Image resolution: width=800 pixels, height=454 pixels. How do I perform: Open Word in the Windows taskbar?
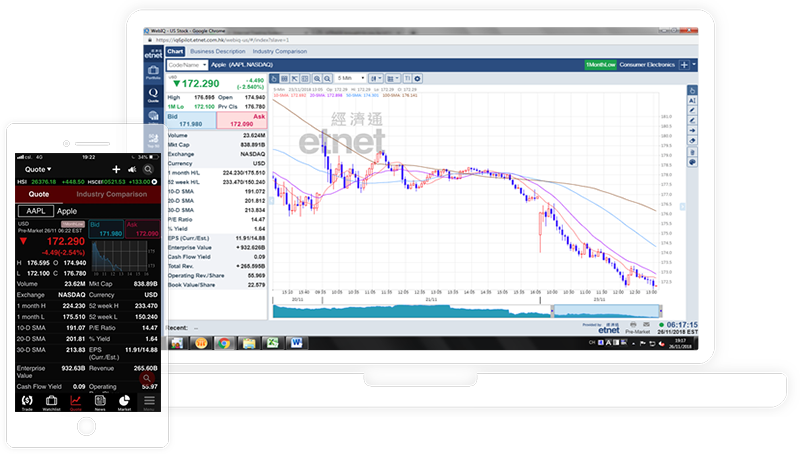296,343
